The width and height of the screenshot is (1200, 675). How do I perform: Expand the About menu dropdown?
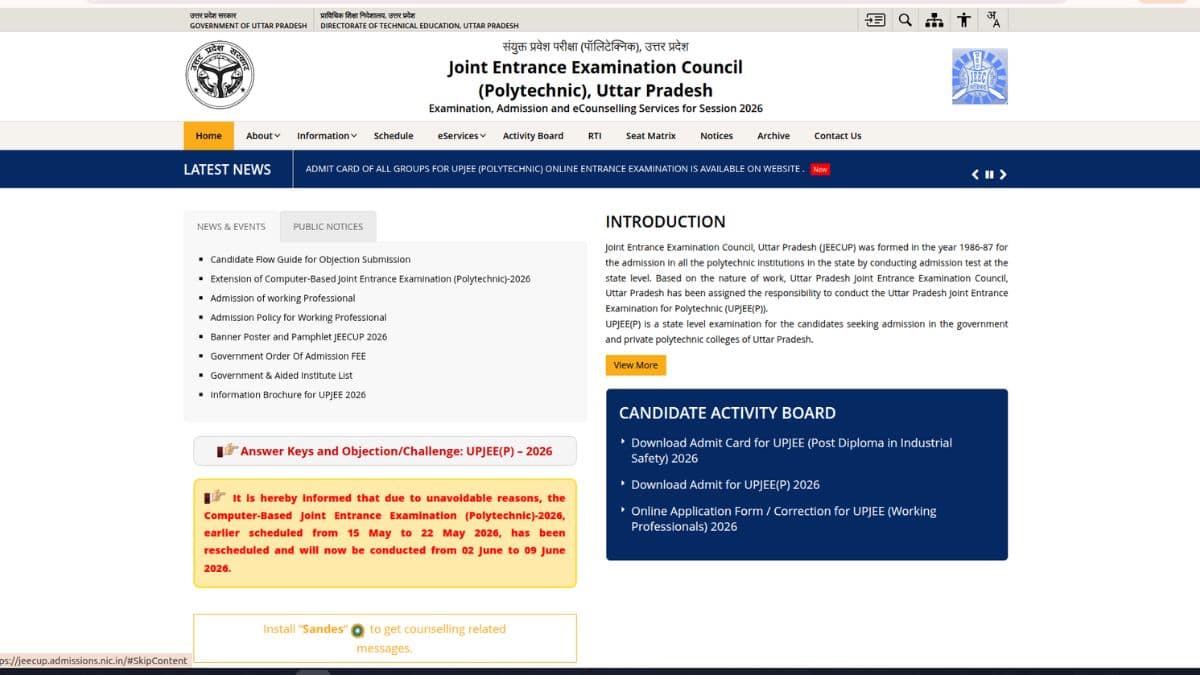point(263,136)
